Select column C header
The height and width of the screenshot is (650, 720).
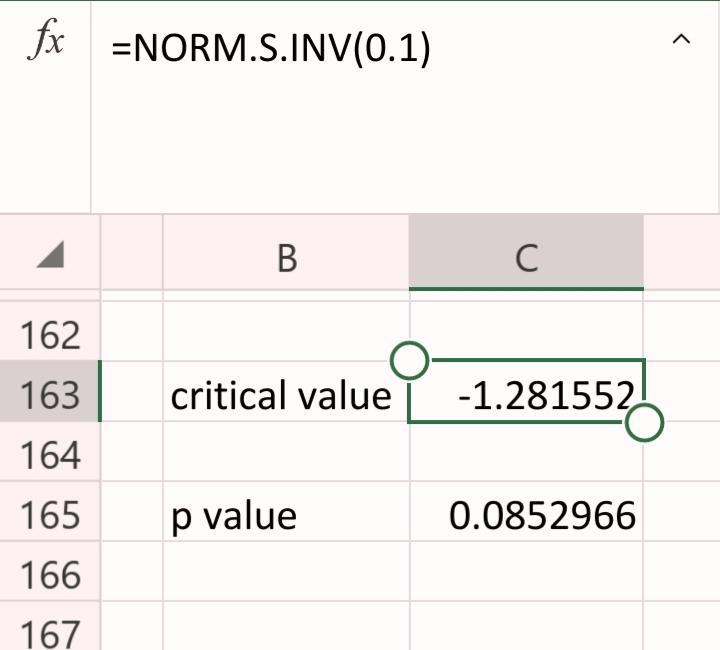pos(526,258)
